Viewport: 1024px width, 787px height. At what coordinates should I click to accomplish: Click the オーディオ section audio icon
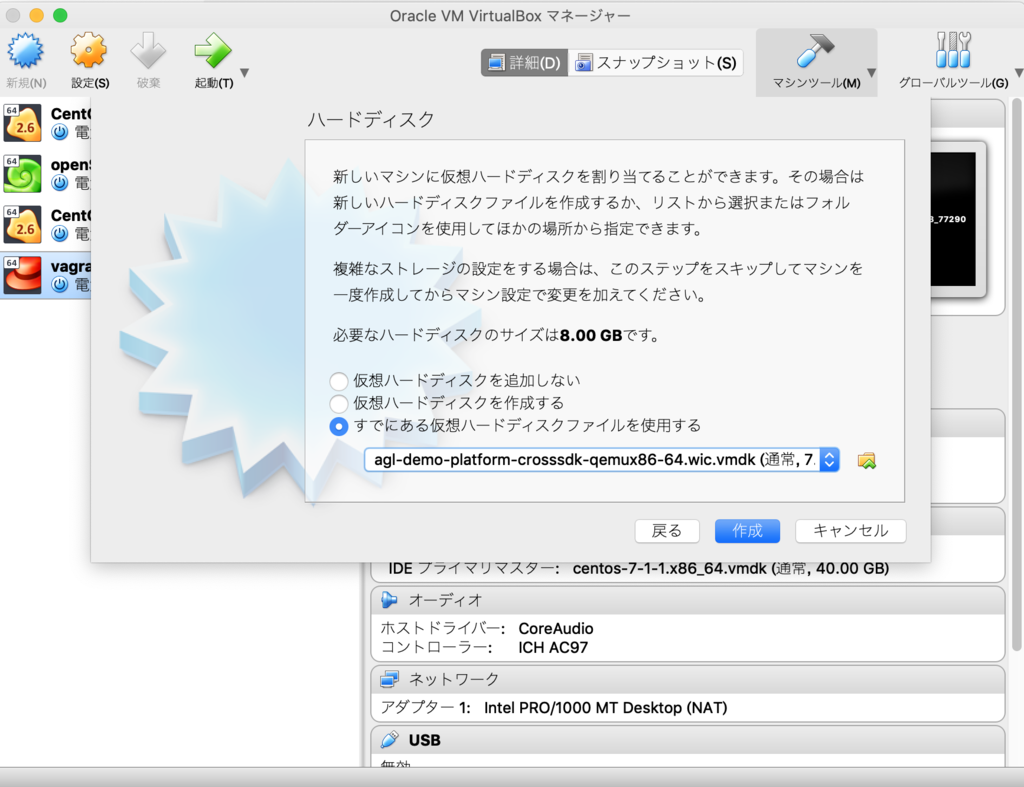387,600
